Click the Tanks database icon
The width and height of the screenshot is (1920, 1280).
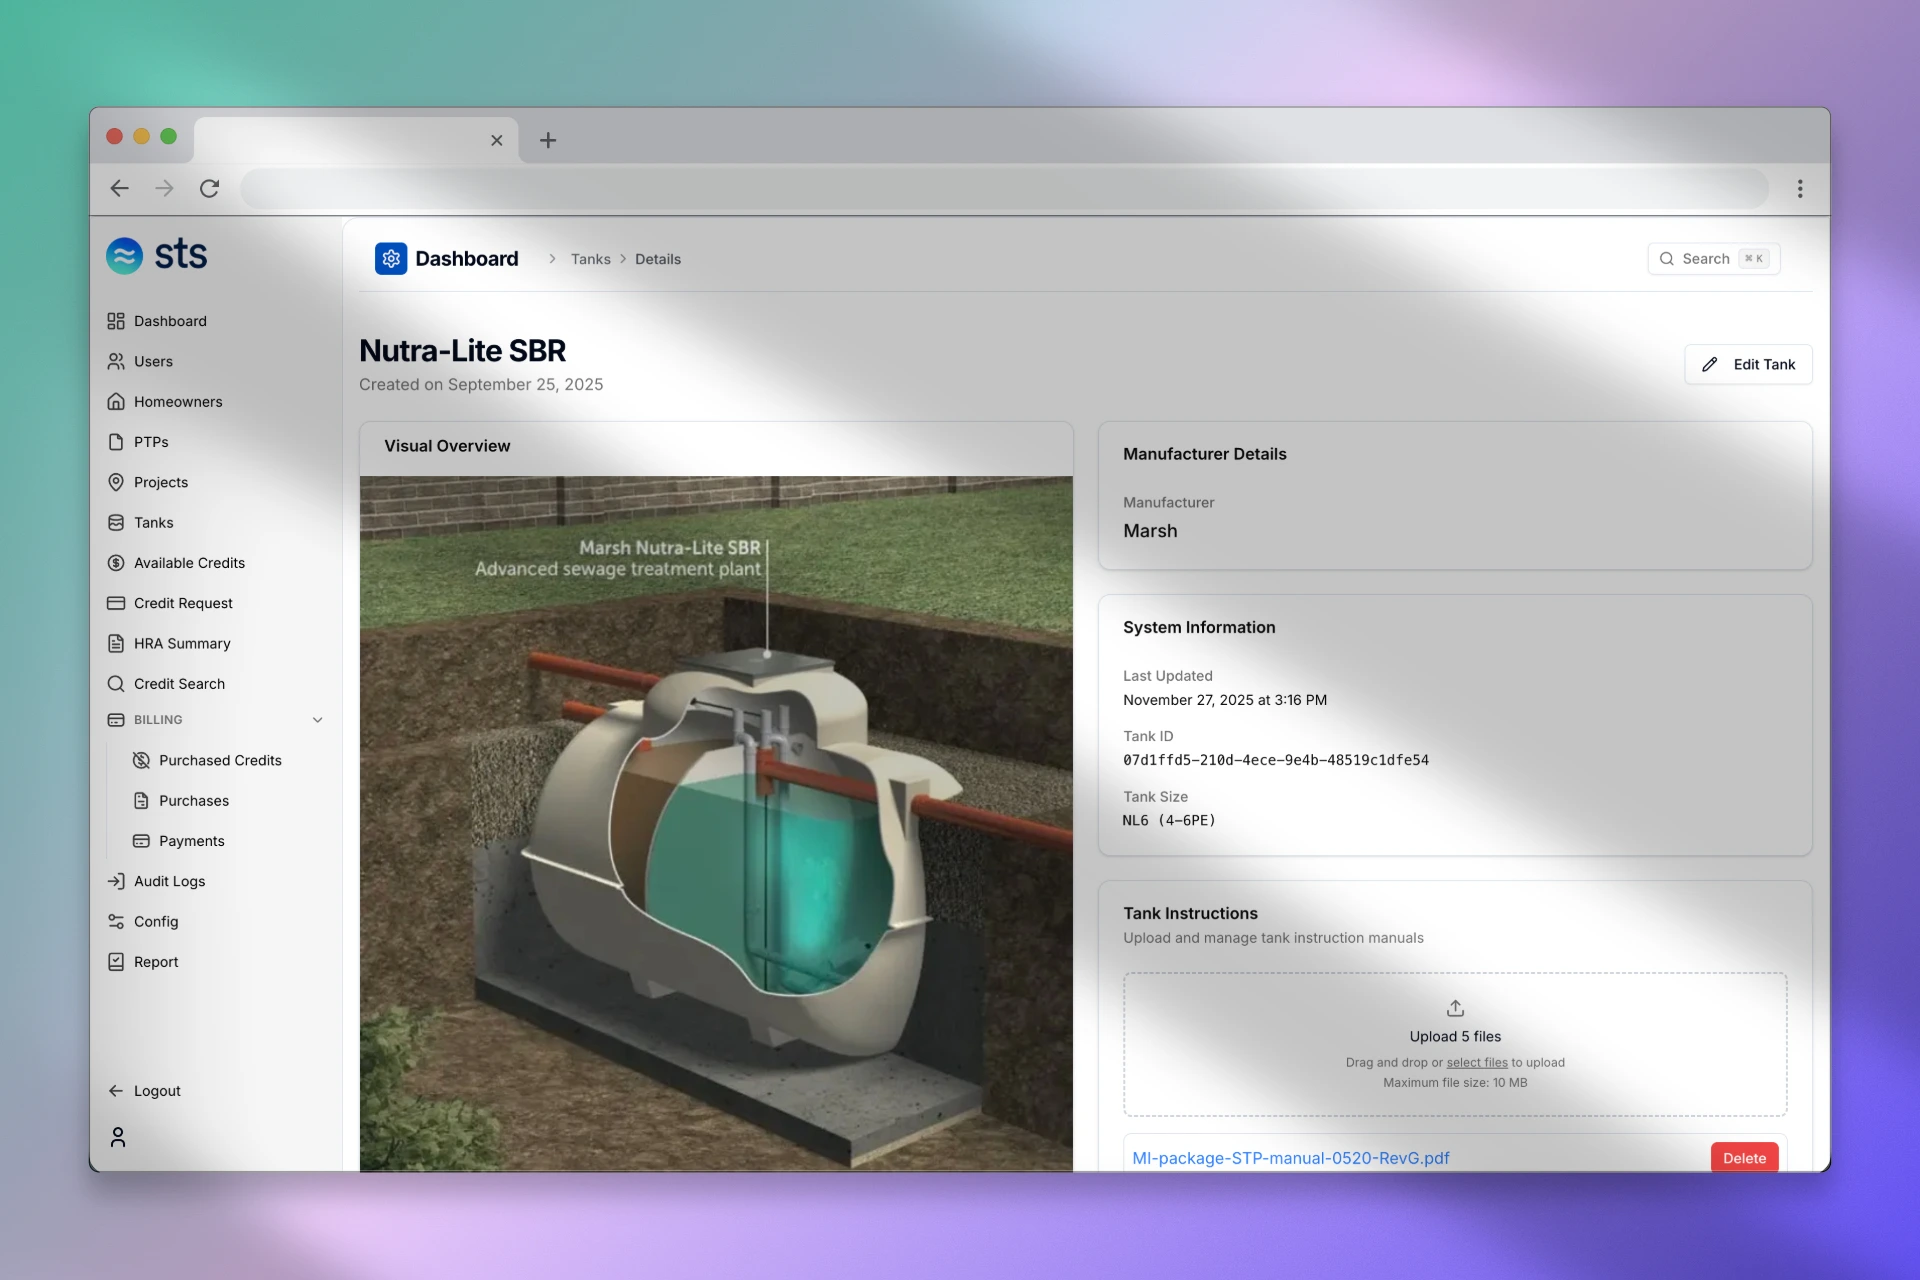click(116, 523)
